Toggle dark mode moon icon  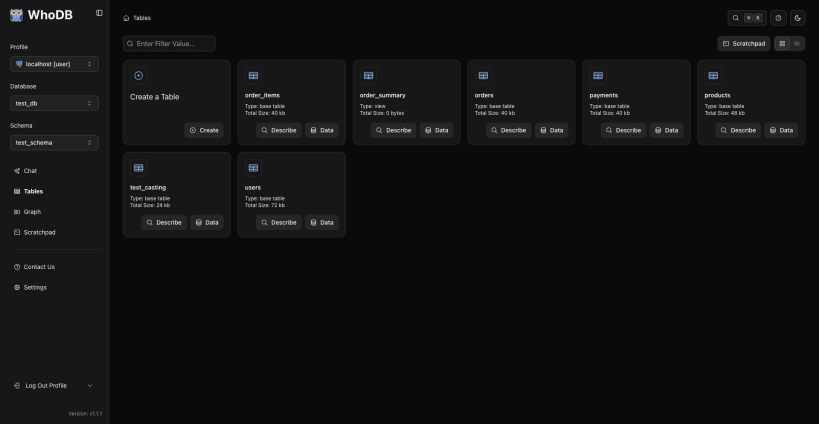point(798,18)
